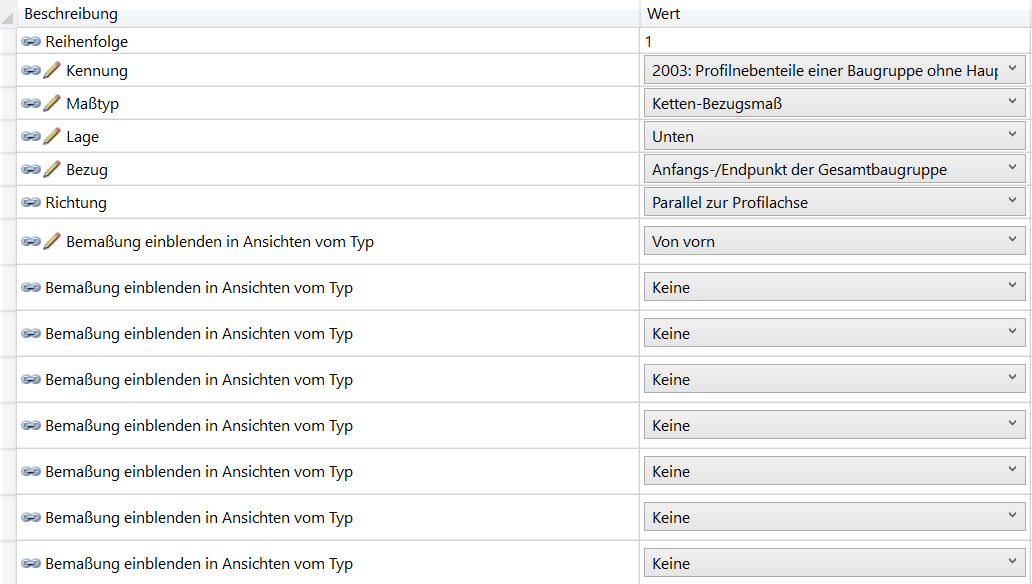Click the select-all corner triangle in the header

tap(8, 14)
